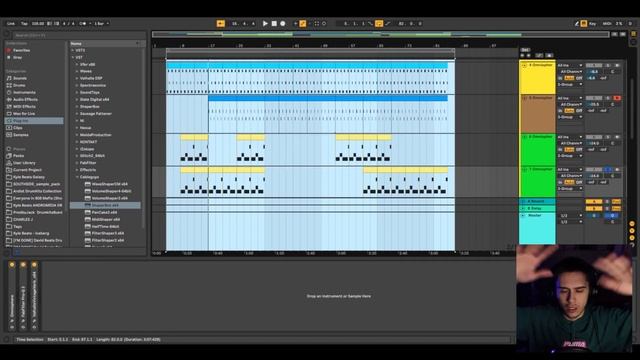The image size is (640, 360).
Task: Arm the Arrangement Record button
Action: [282, 24]
